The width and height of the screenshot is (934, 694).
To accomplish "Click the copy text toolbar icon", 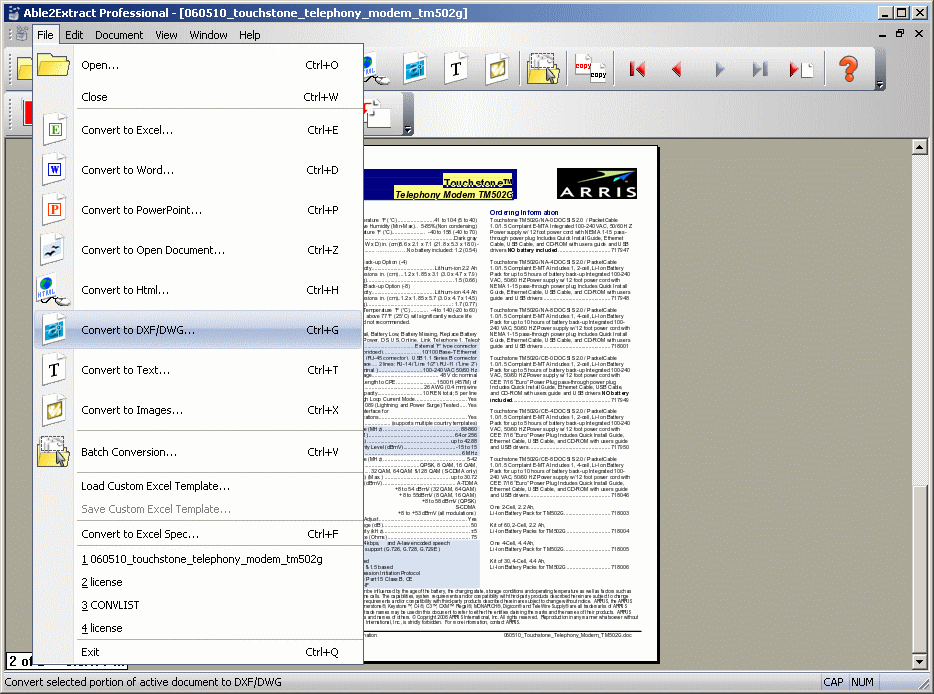I will [x=590, y=69].
